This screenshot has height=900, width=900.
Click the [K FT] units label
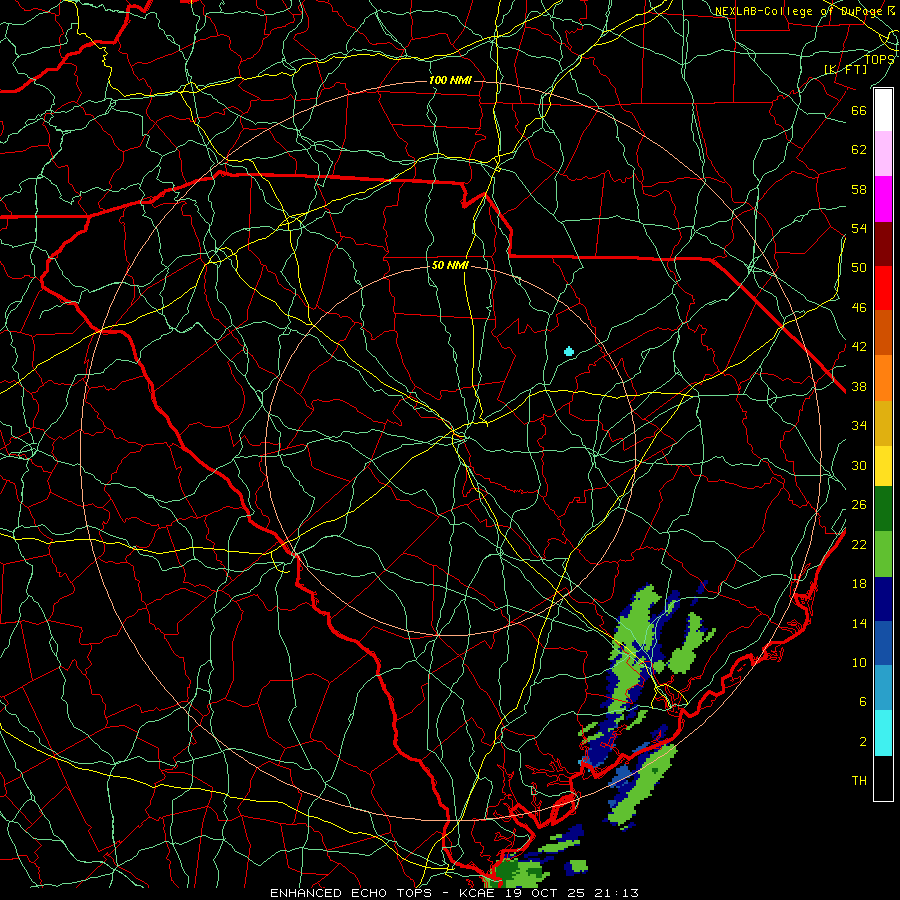point(845,69)
